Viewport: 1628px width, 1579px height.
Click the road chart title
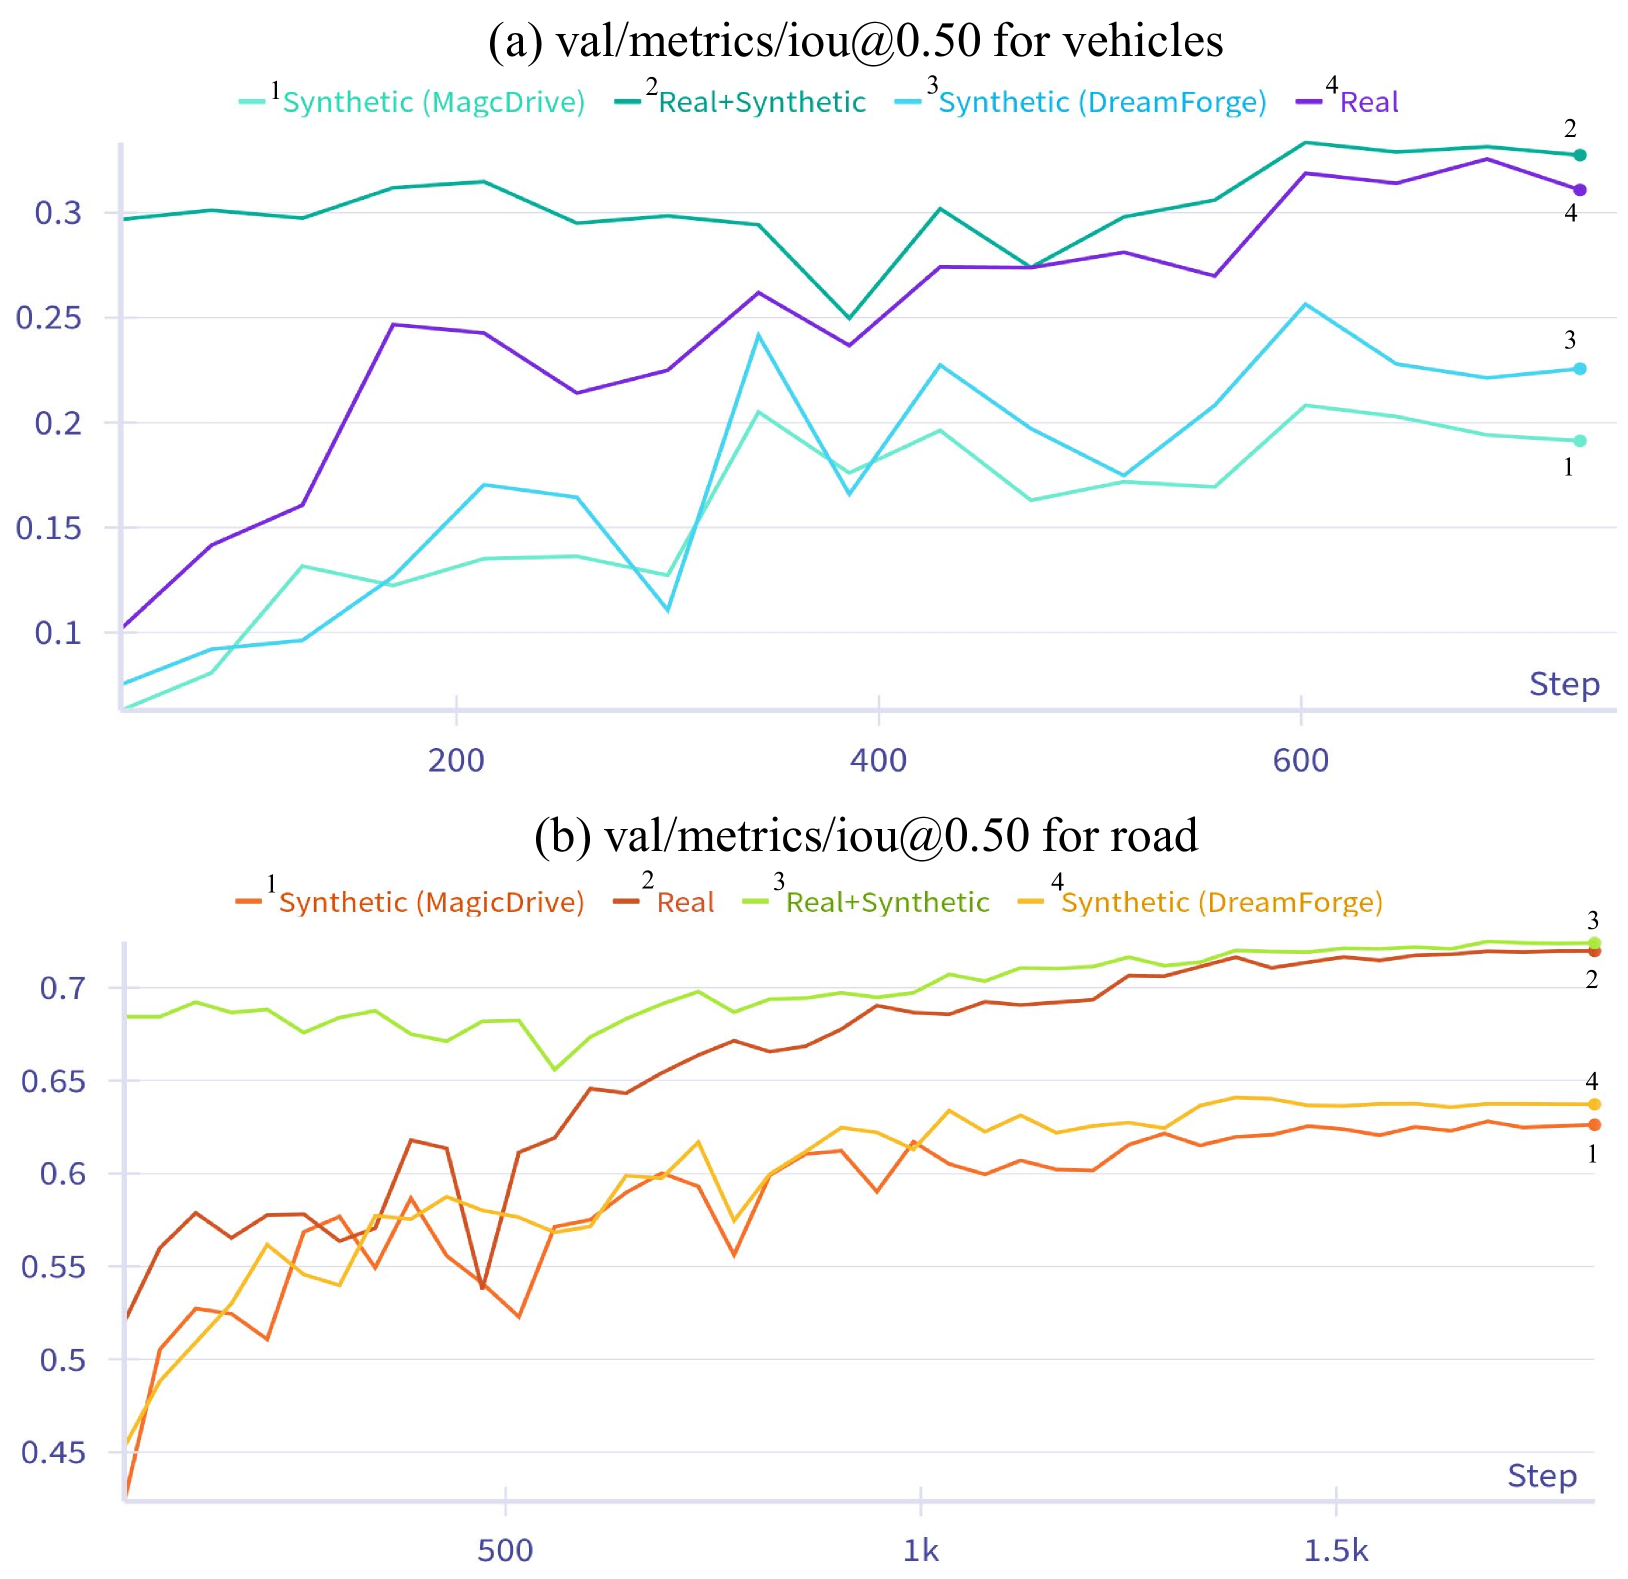point(865,836)
